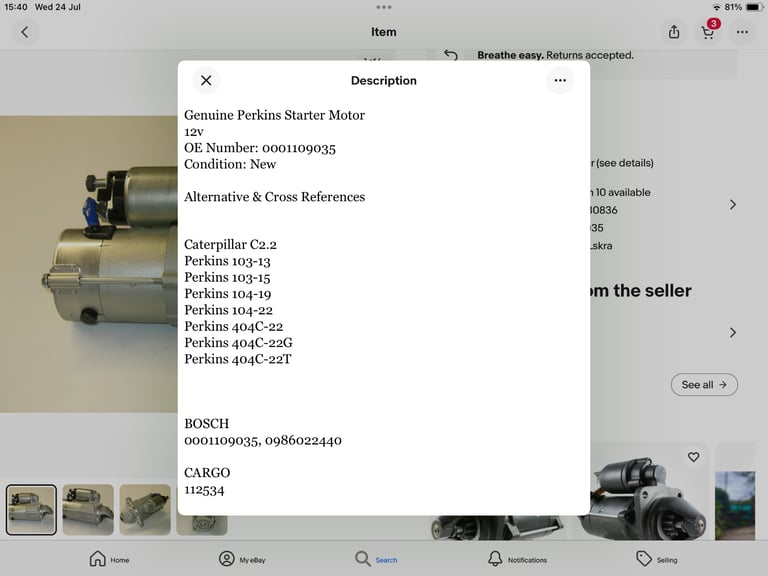Tap the BOSCH part numbers line
This screenshot has height=576, width=768.
tap(263, 440)
